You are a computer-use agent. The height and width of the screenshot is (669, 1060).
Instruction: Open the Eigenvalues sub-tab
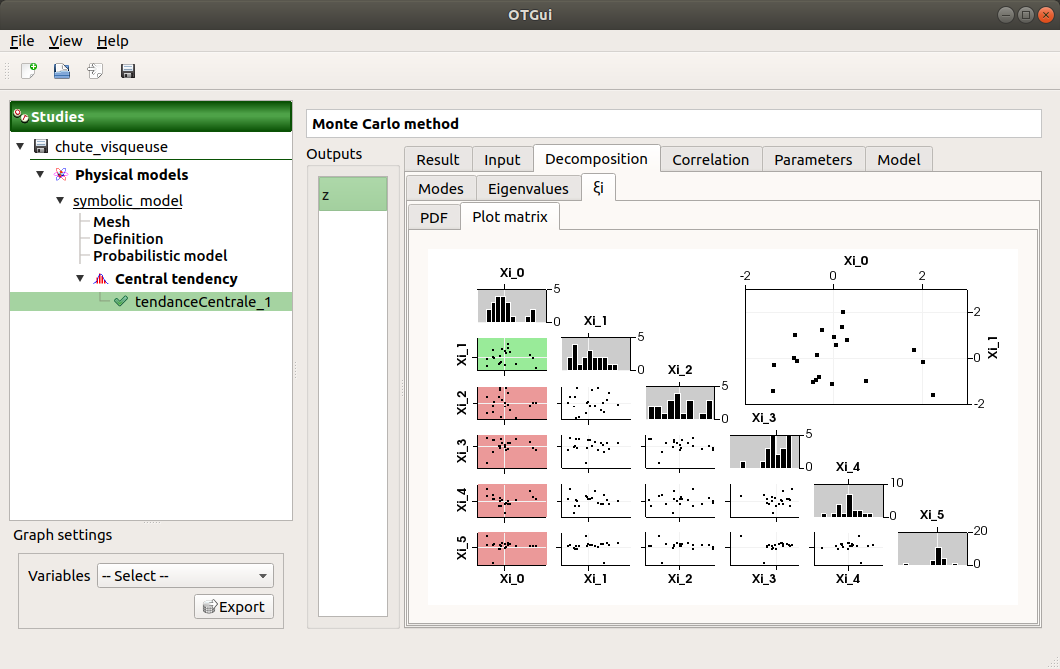pyautogui.click(x=528, y=188)
